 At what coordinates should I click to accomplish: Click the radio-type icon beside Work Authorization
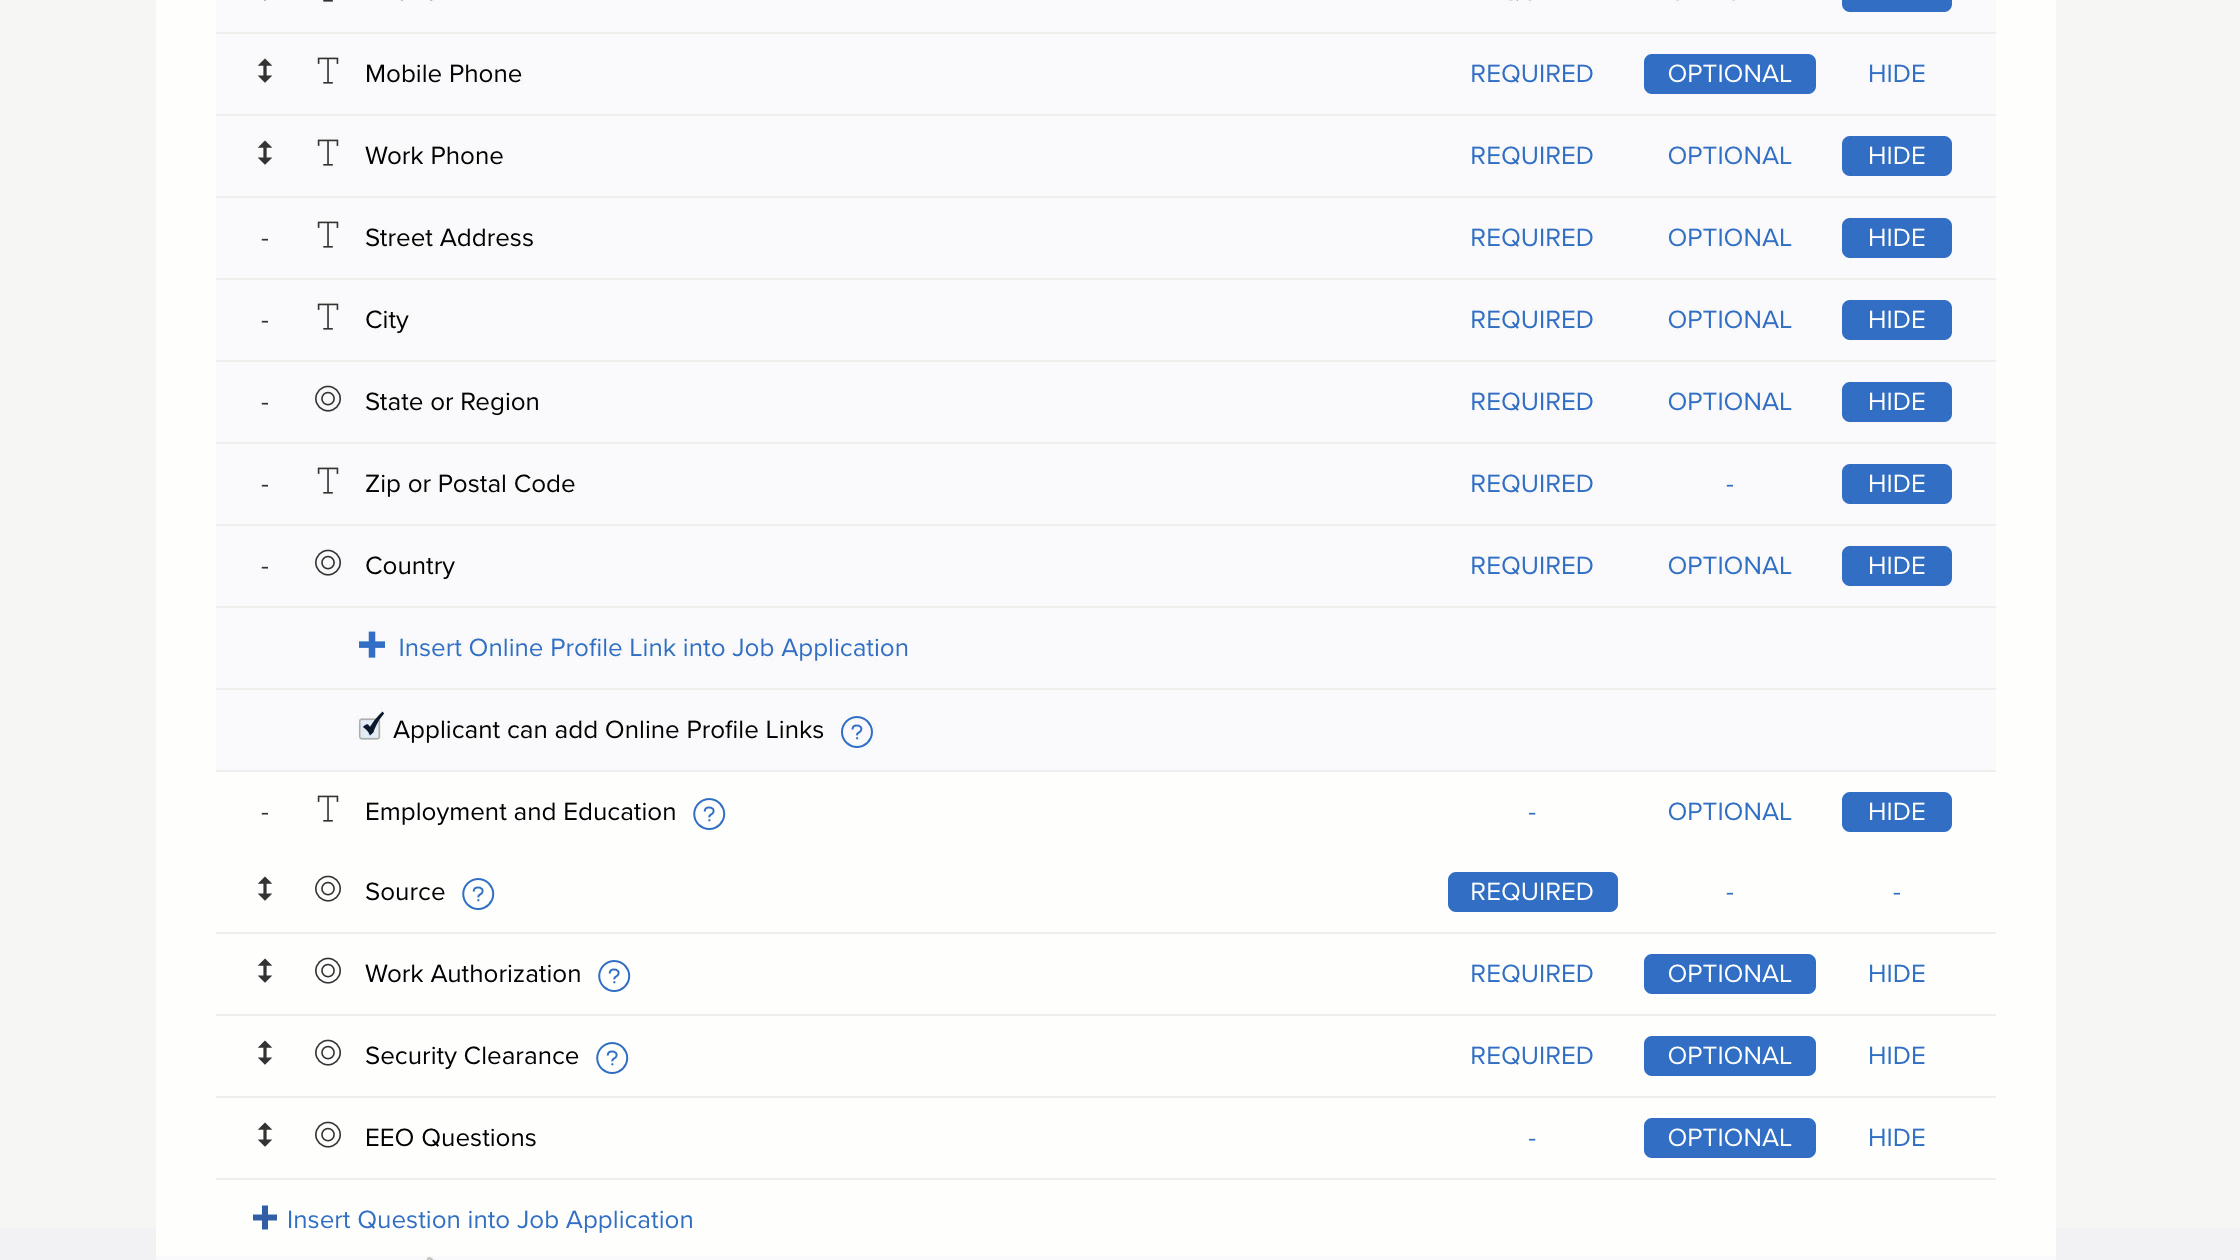pos(328,971)
